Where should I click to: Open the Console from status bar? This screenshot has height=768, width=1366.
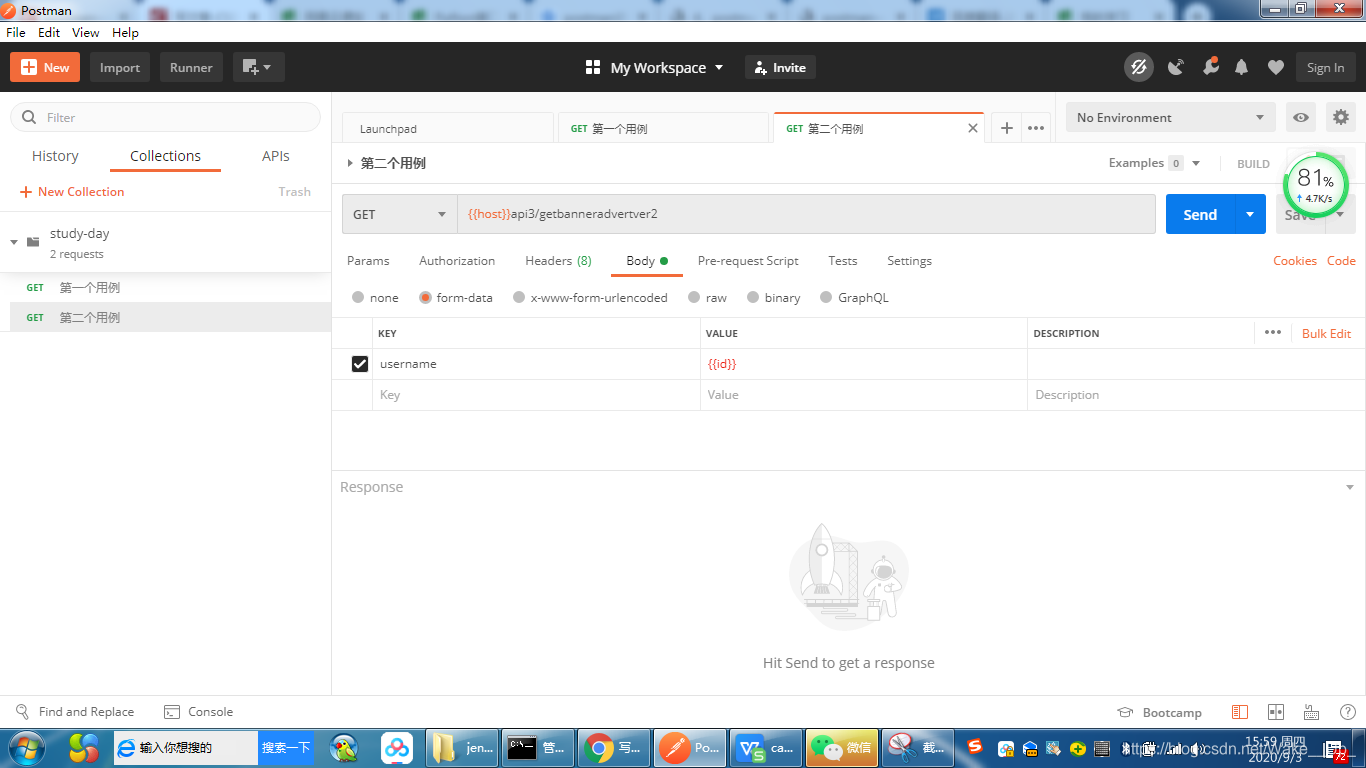pyautogui.click(x=198, y=712)
